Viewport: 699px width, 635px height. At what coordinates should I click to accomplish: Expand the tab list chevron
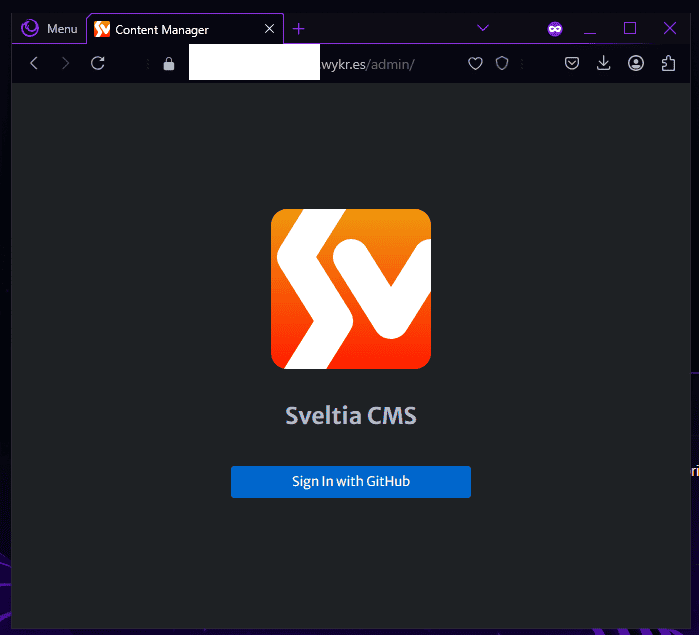click(483, 28)
